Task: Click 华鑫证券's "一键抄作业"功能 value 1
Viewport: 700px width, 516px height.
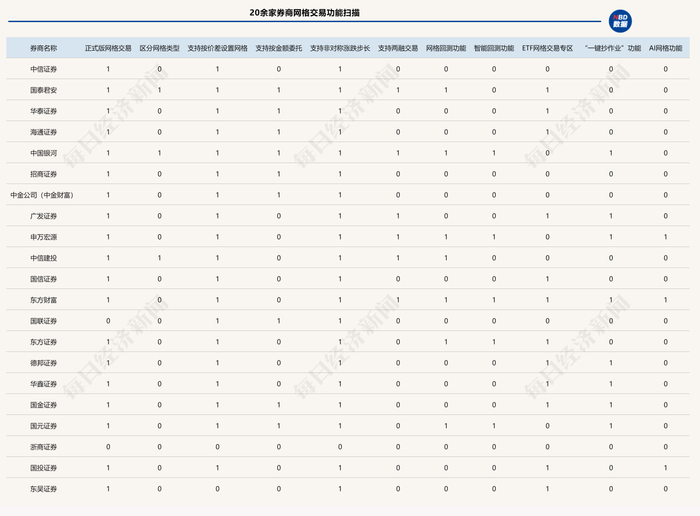Action: pyautogui.click(x=611, y=384)
